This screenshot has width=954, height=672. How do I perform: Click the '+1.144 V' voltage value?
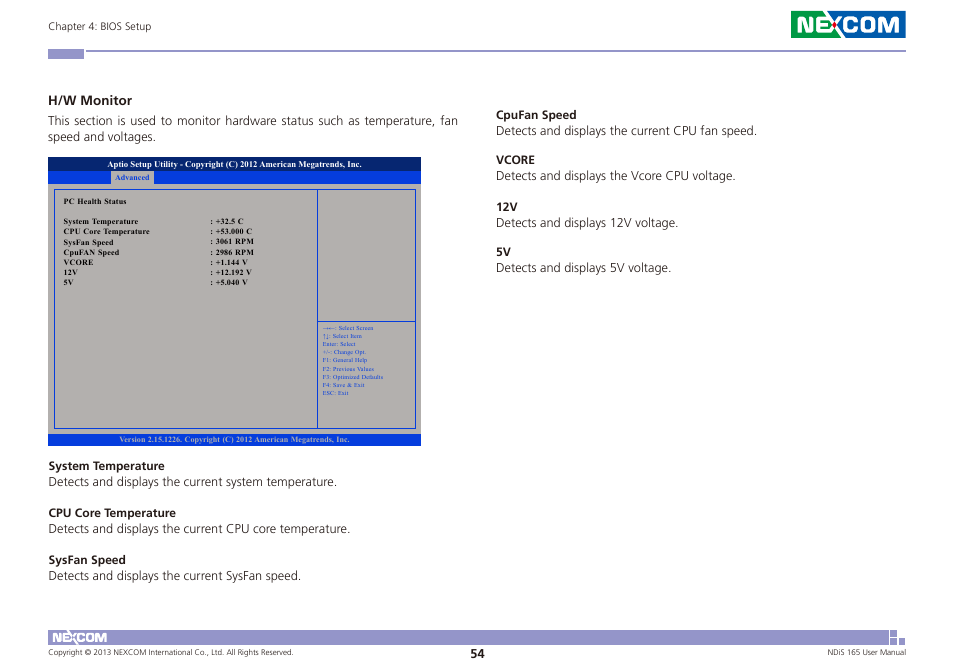click(231, 262)
